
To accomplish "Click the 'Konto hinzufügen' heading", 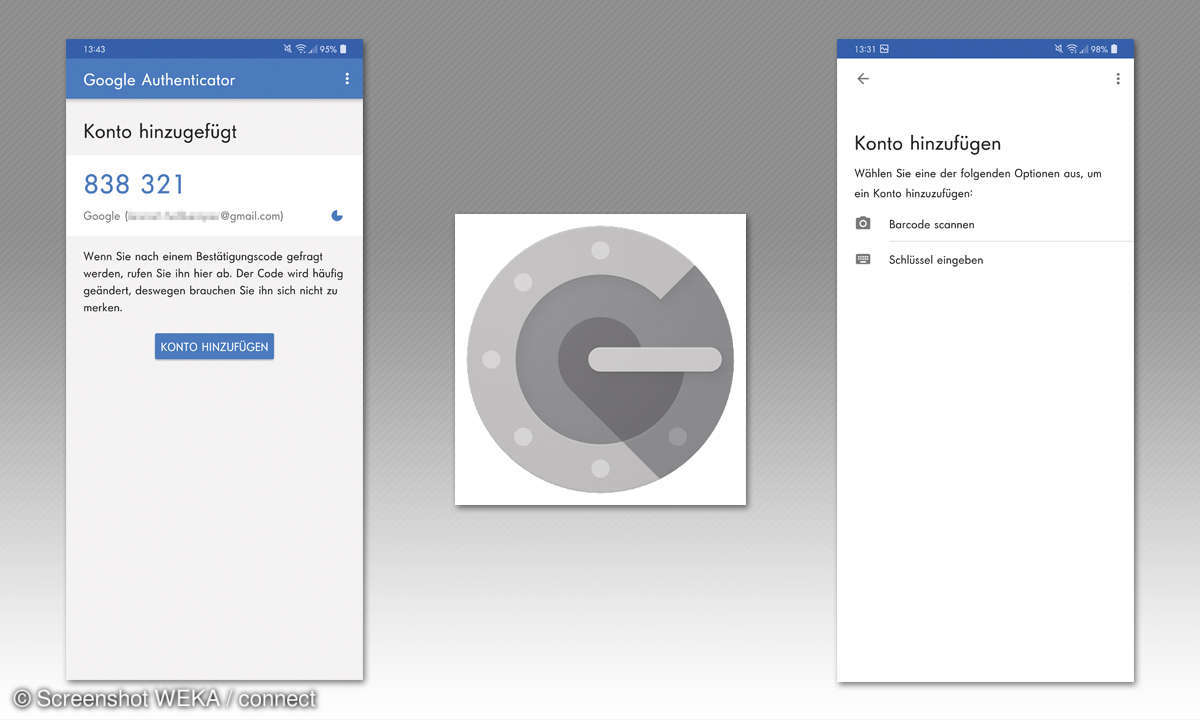I will 928,143.
